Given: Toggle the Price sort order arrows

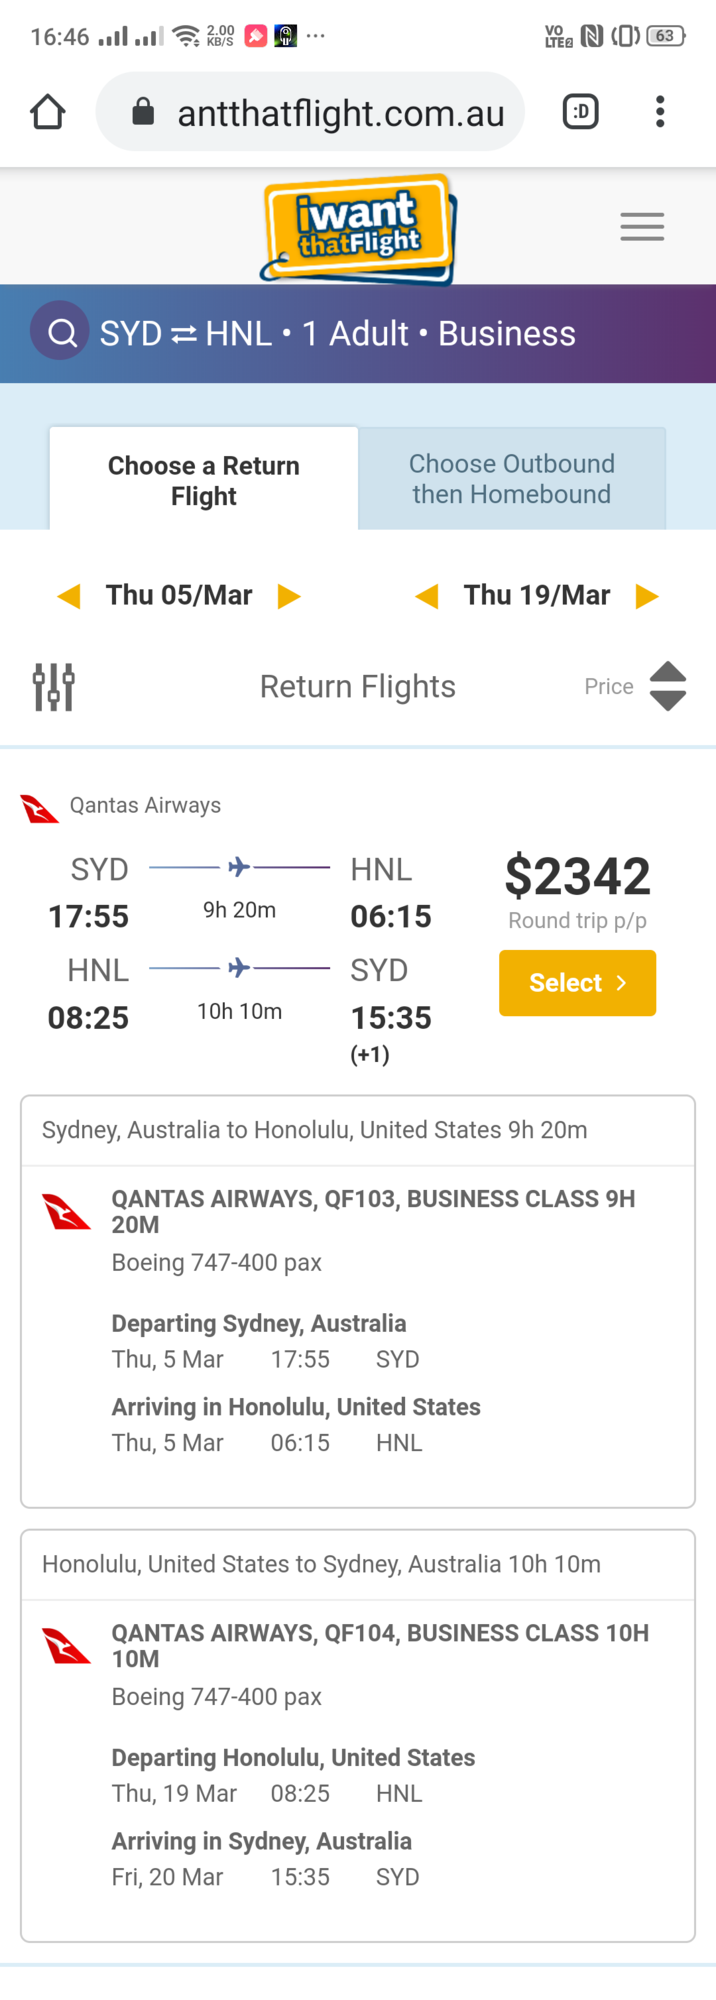Looking at the screenshot, I should (x=667, y=686).
